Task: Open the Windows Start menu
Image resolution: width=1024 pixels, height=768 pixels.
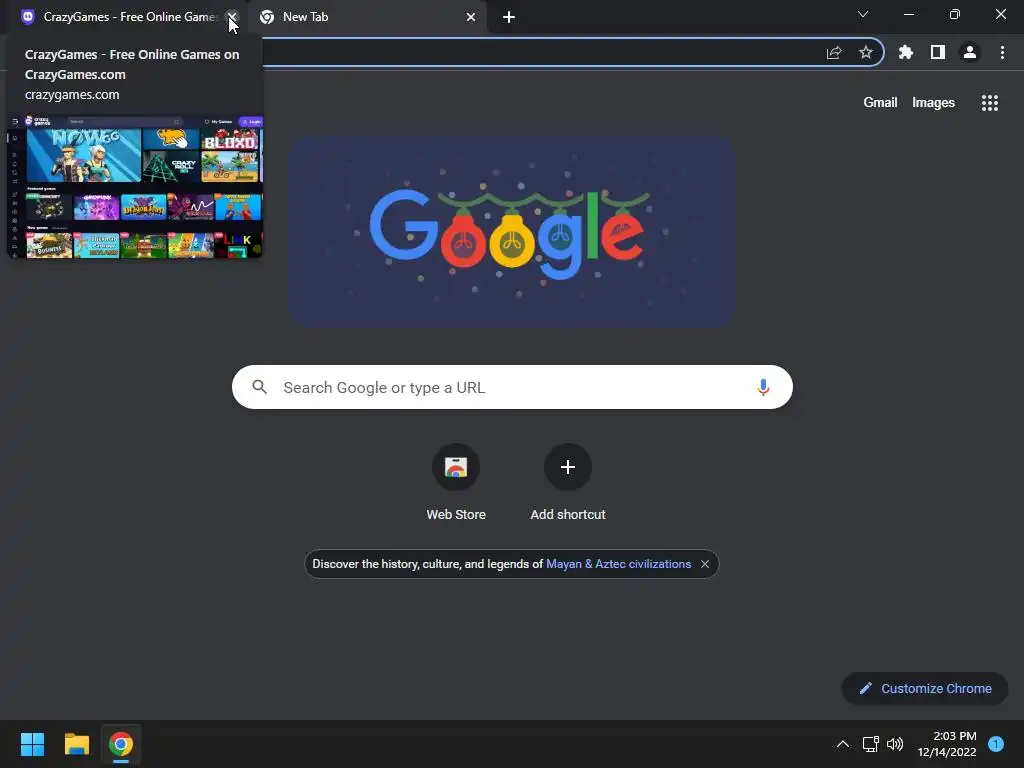Action: (x=32, y=744)
